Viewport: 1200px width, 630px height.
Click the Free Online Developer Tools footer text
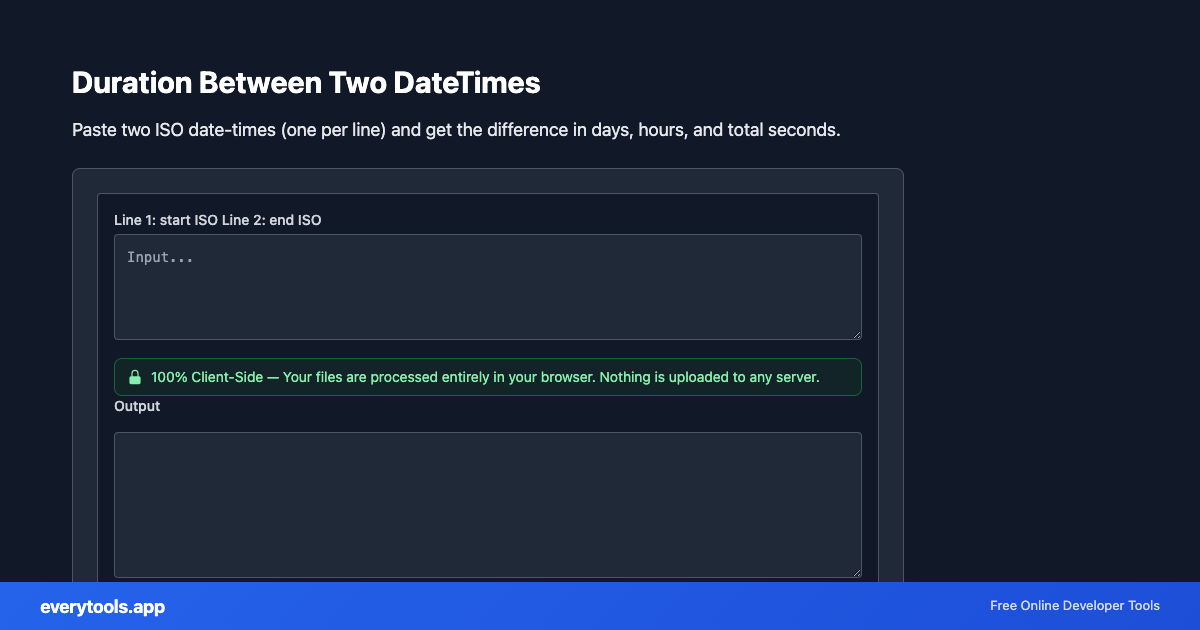click(1075, 606)
